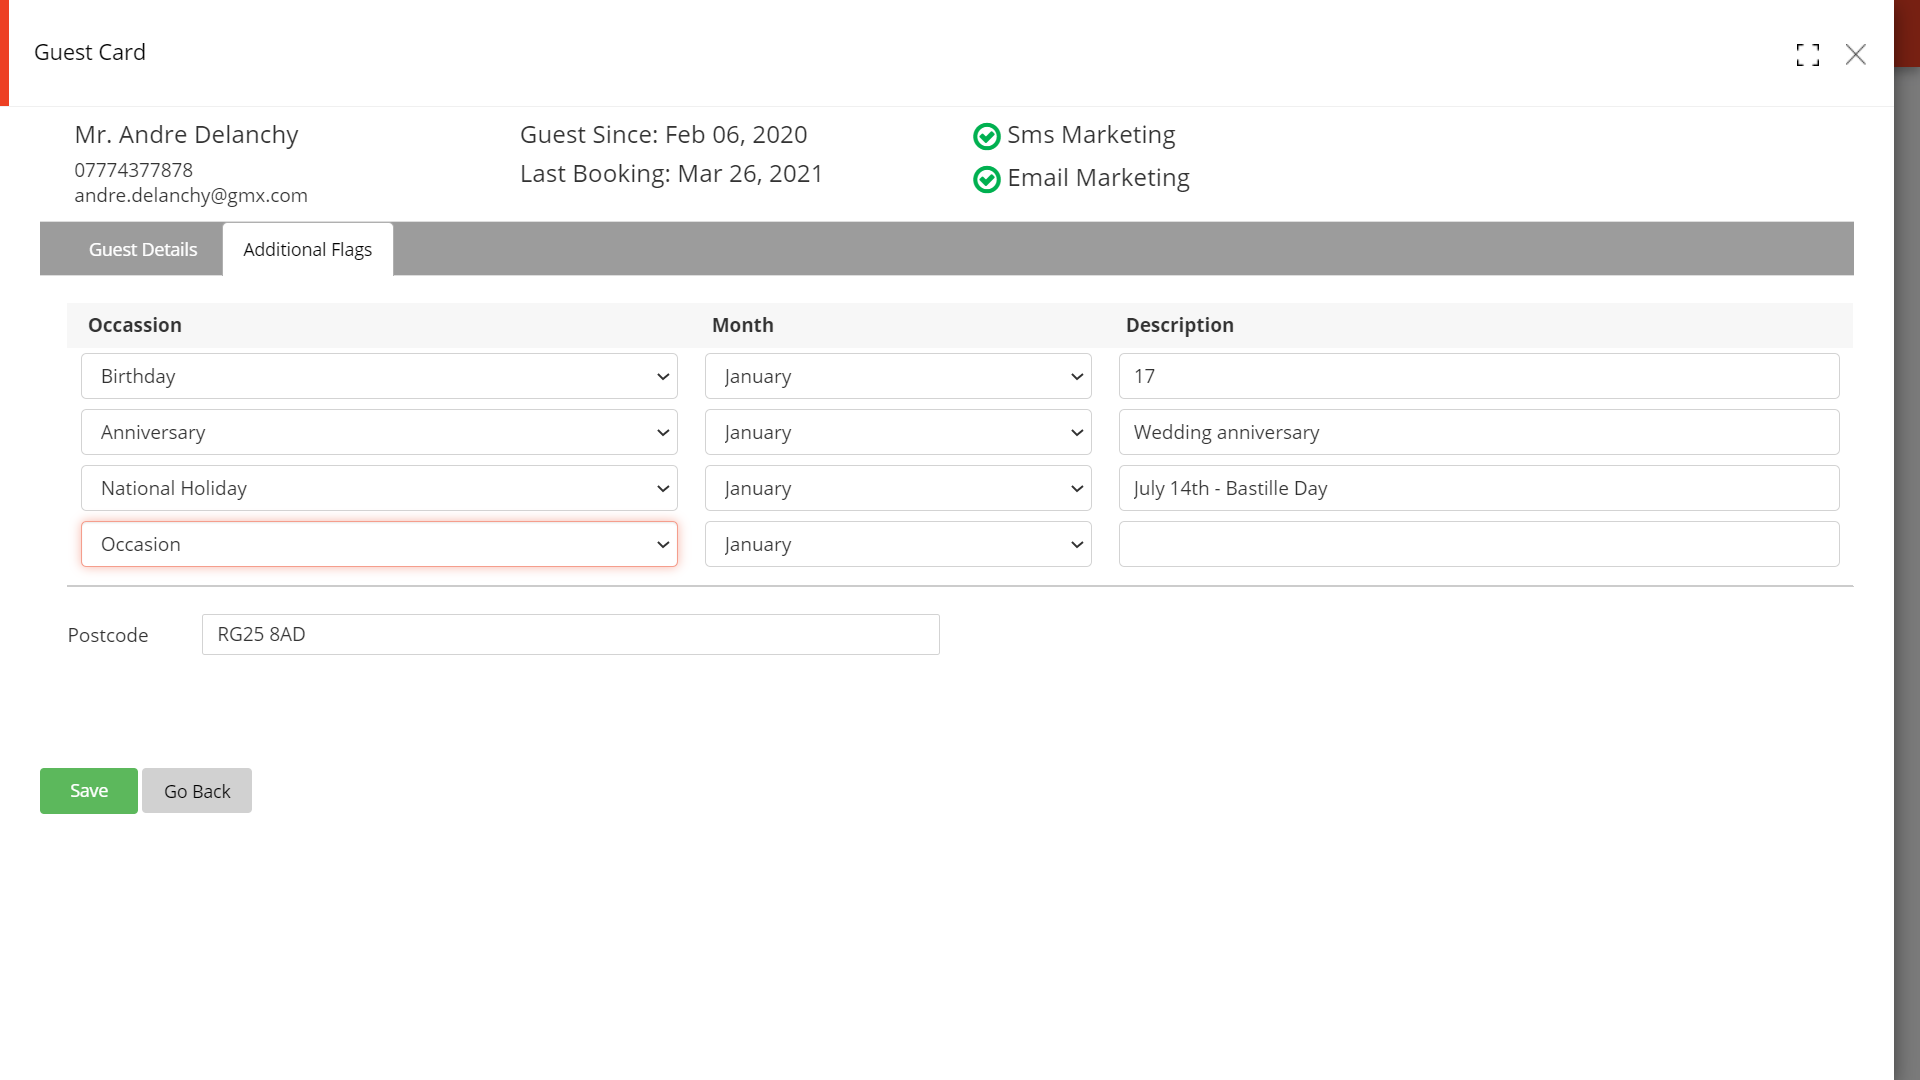Viewport: 1920px width, 1080px height.
Task: Open the month dropdown in Birthday row
Action: click(898, 376)
